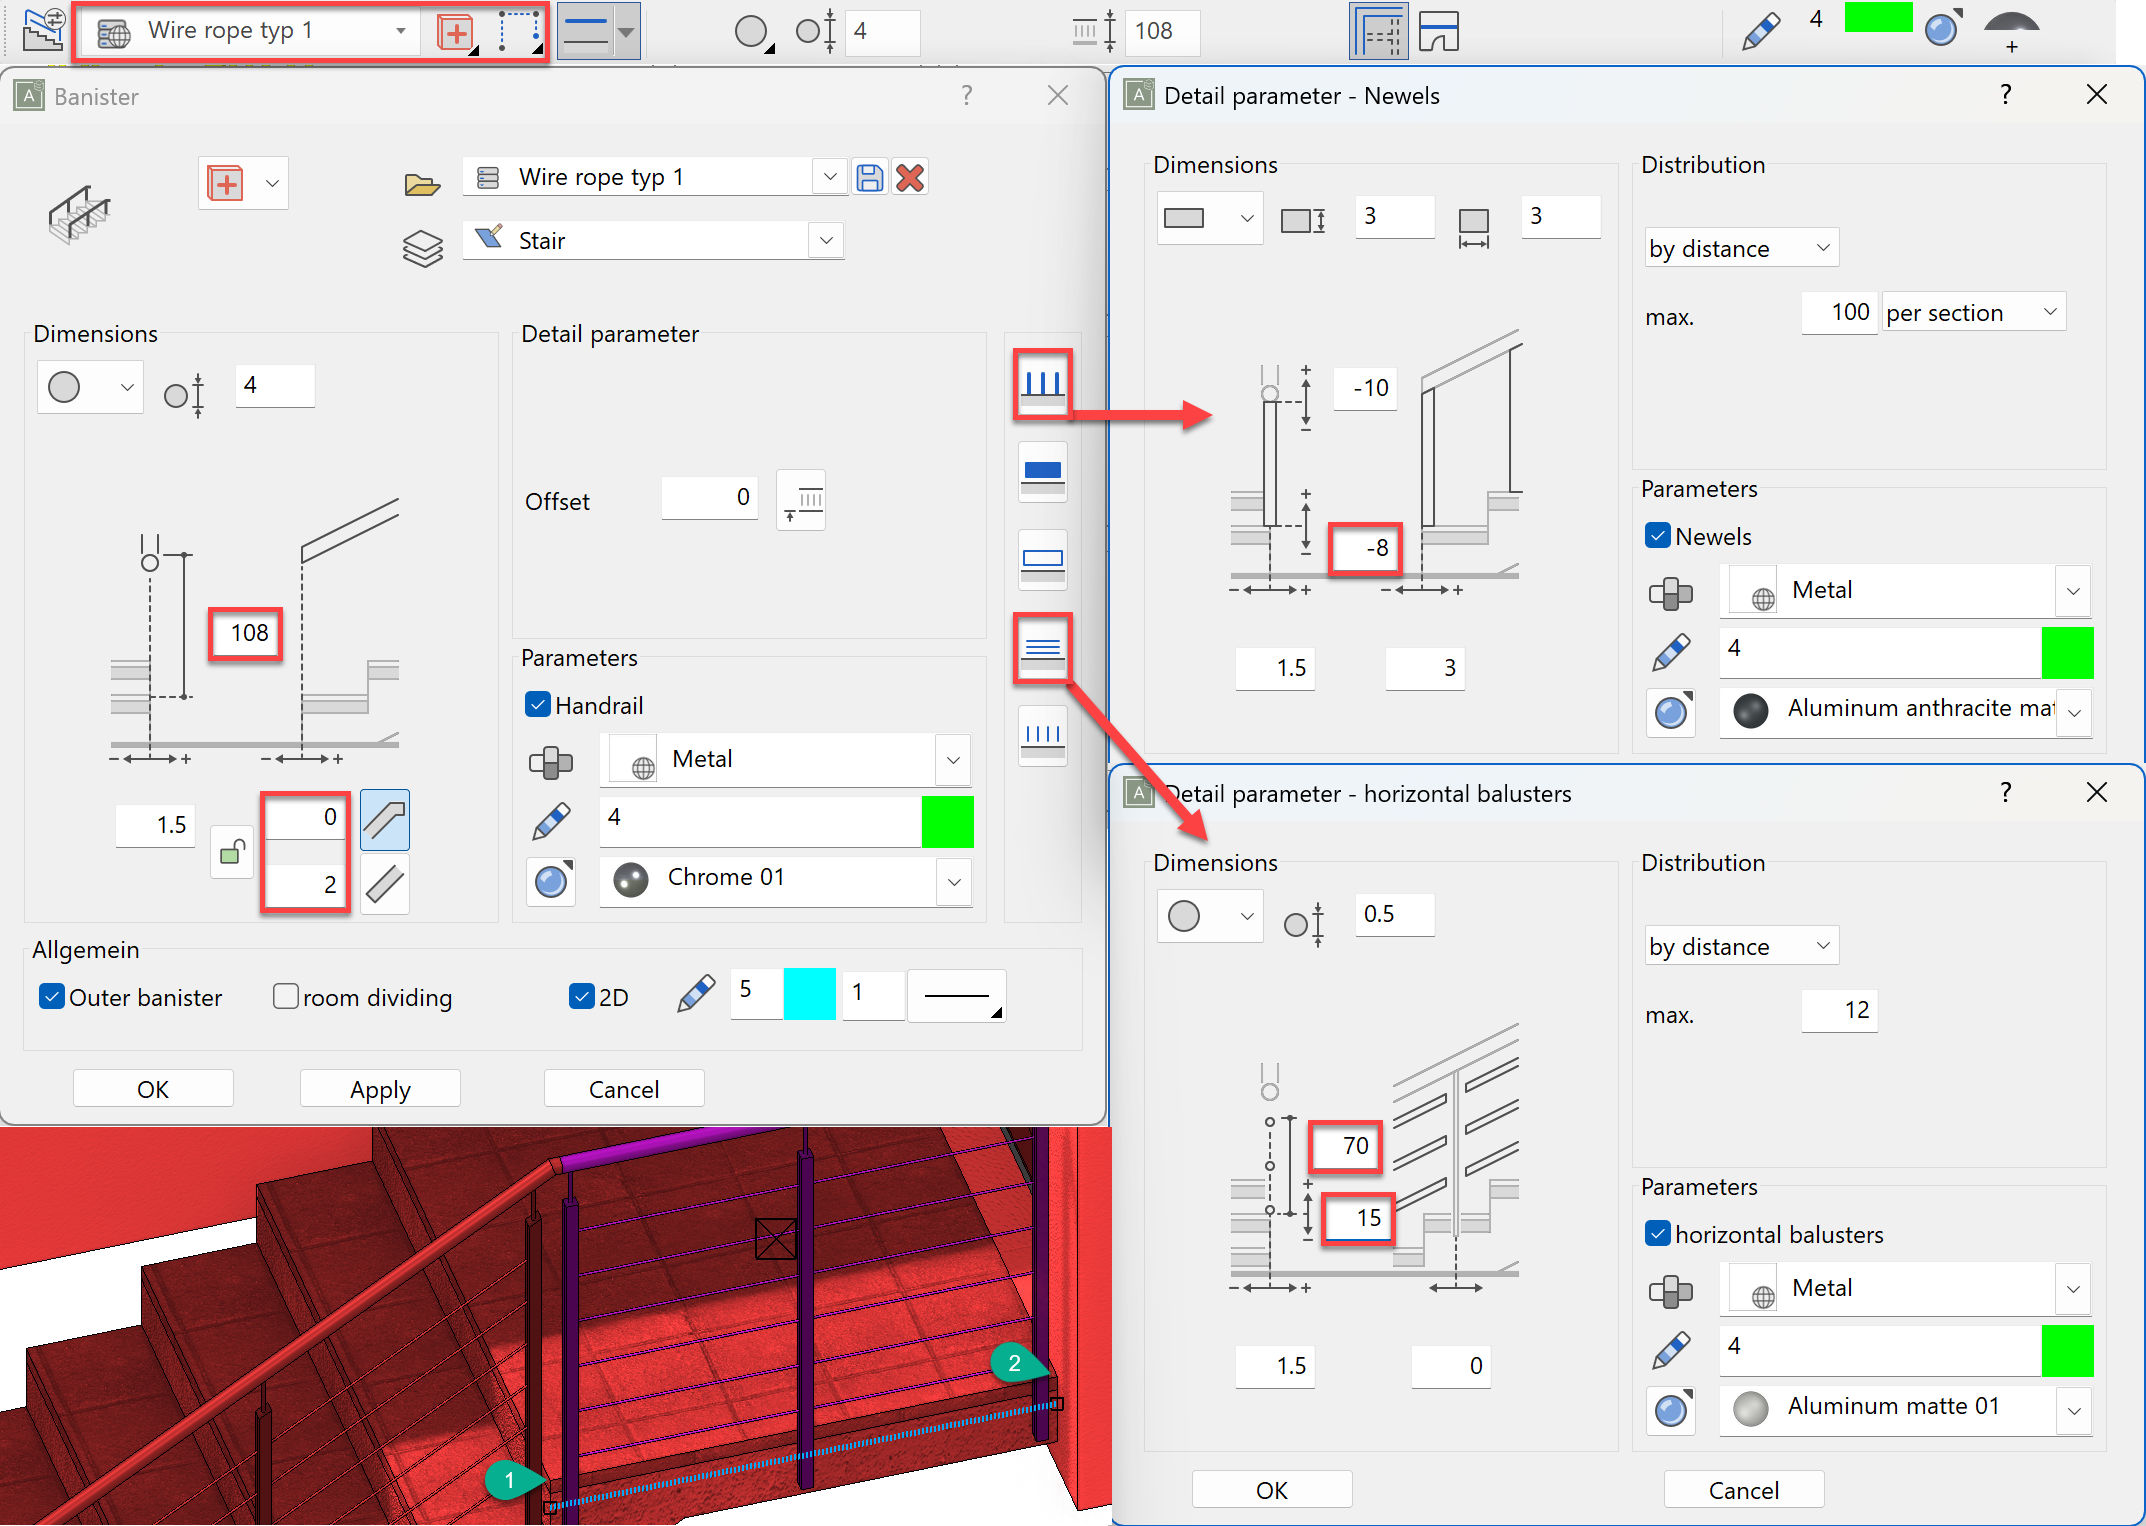Screen dimensions: 2146x1526
Task: Click the Handrail pen icon
Action: 551,821
